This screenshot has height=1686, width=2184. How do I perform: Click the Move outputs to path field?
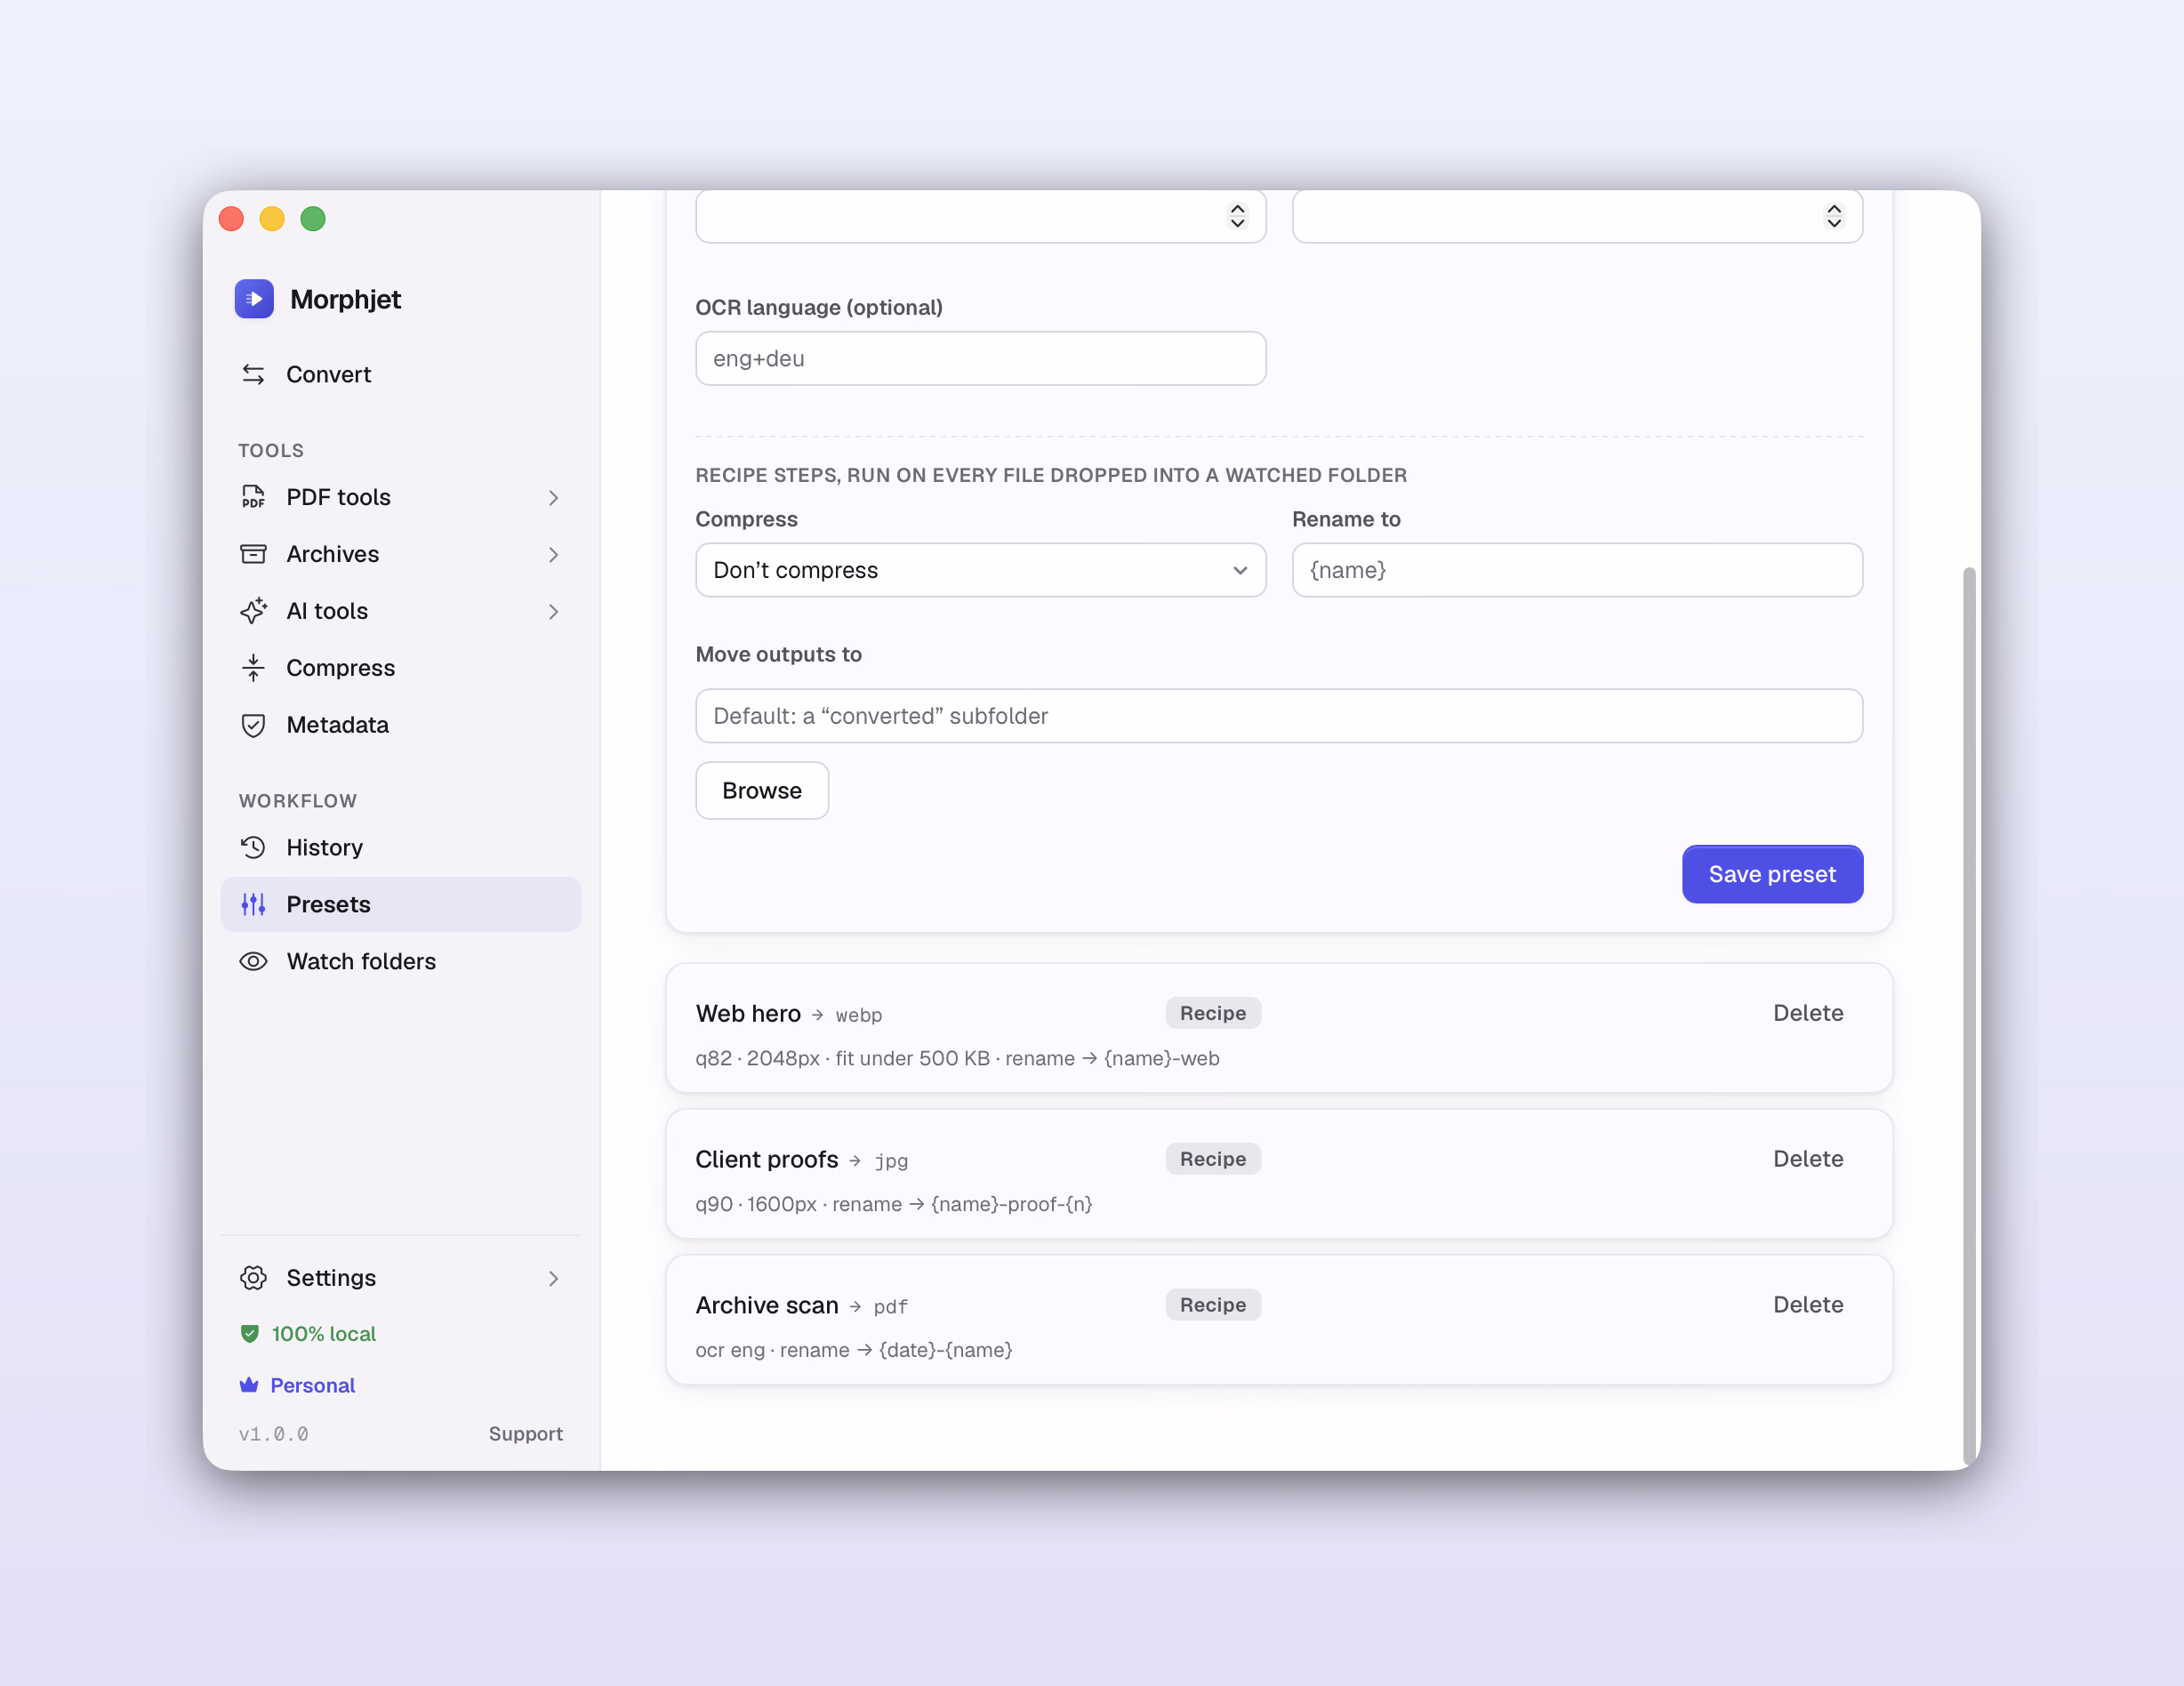(x=1279, y=716)
